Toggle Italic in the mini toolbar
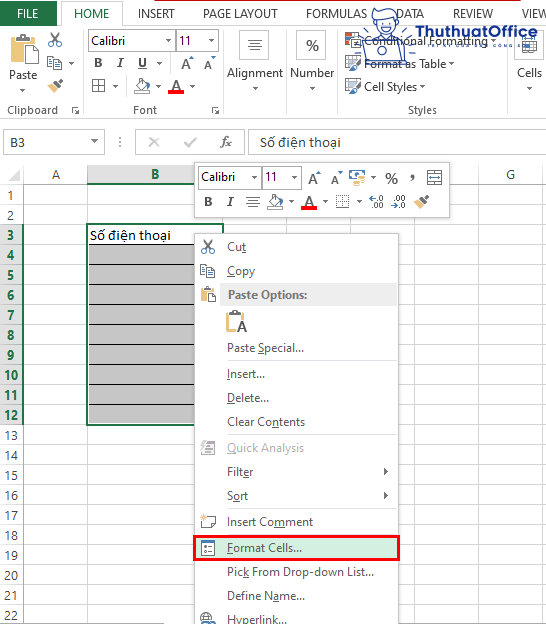The height and width of the screenshot is (624, 546). [x=230, y=202]
